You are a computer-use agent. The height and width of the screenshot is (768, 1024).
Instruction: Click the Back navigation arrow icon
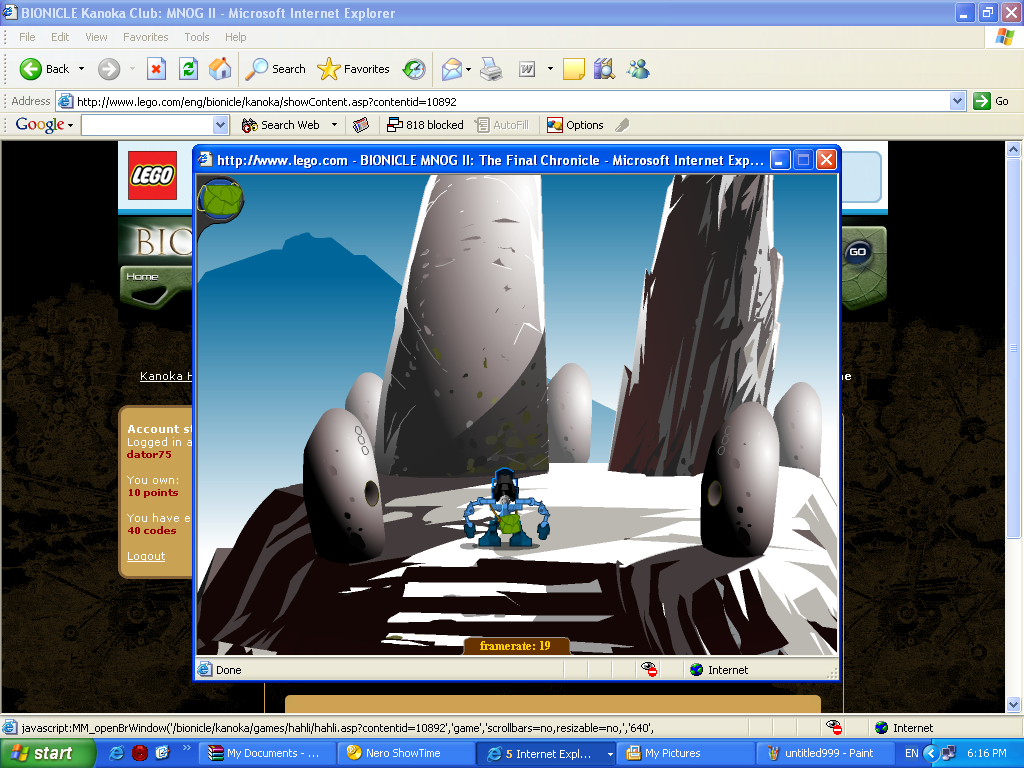pyautogui.click(x=31, y=69)
